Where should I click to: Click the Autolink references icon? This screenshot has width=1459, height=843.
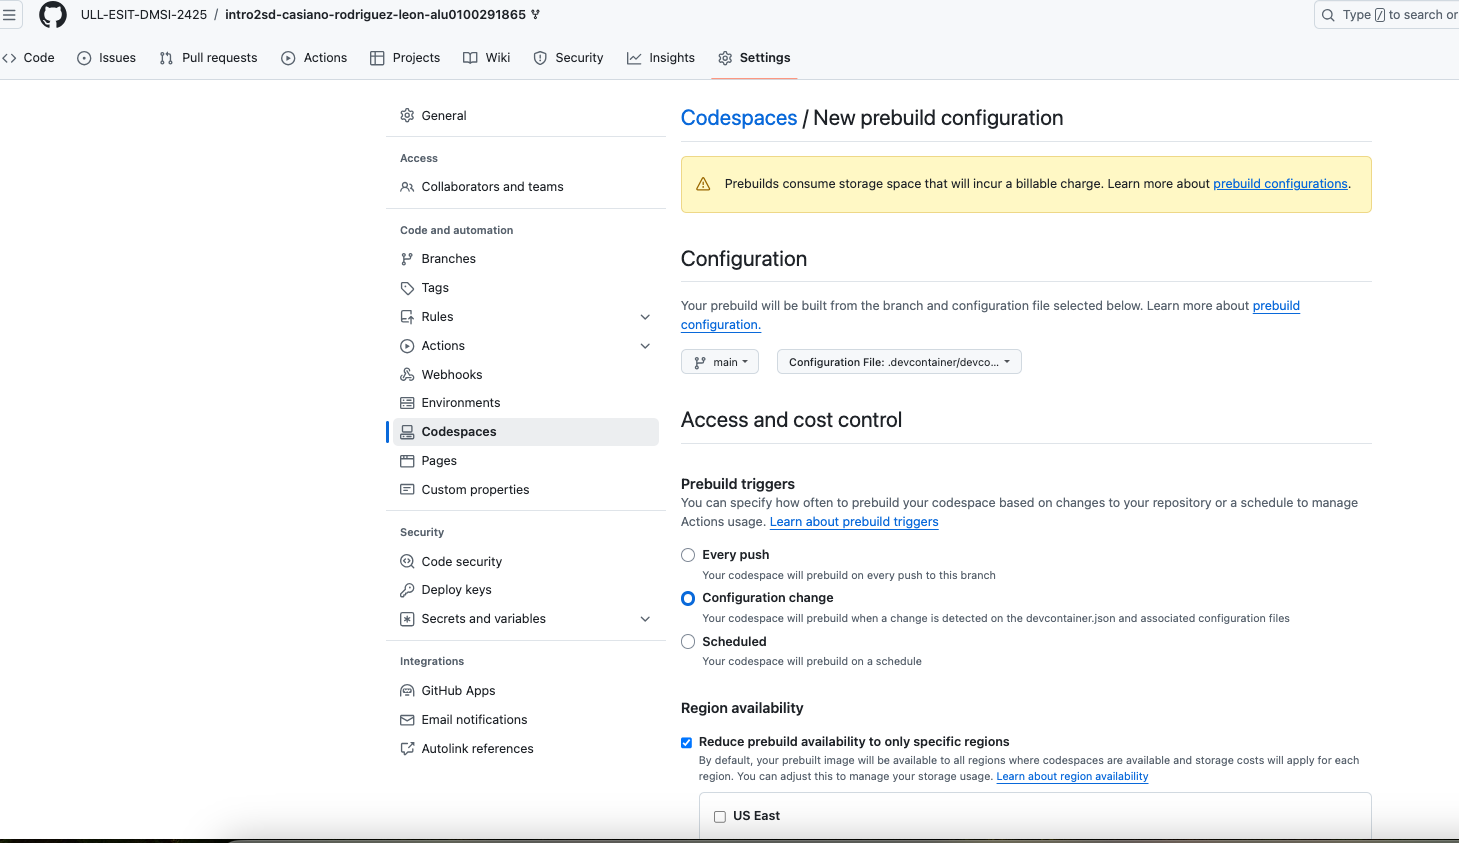pos(407,749)
